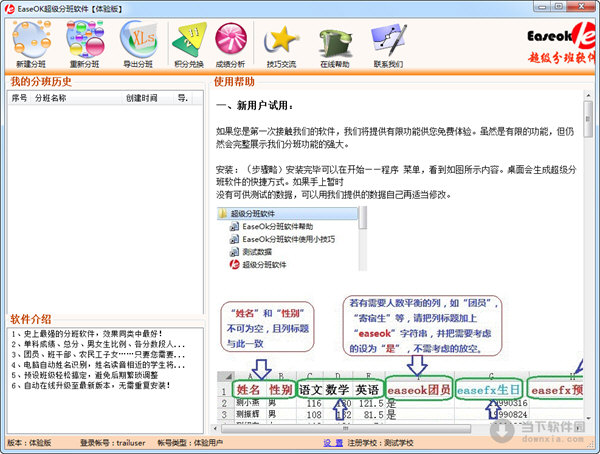Click the 软件介绍 panel title
The width and height of the screenshot is (600, 454).
click(x=31, y=319)
